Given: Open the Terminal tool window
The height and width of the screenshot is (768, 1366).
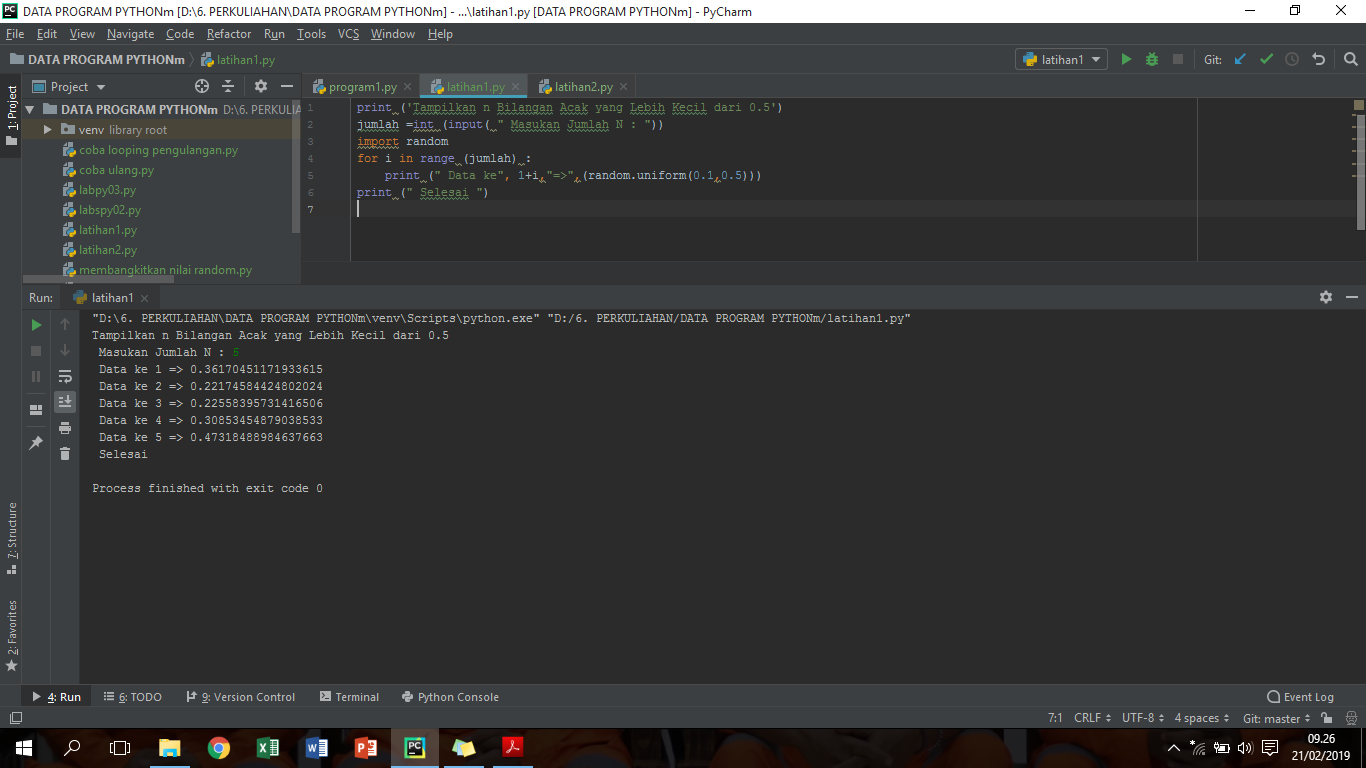Looking at the screenshot, I should point(349,697).
